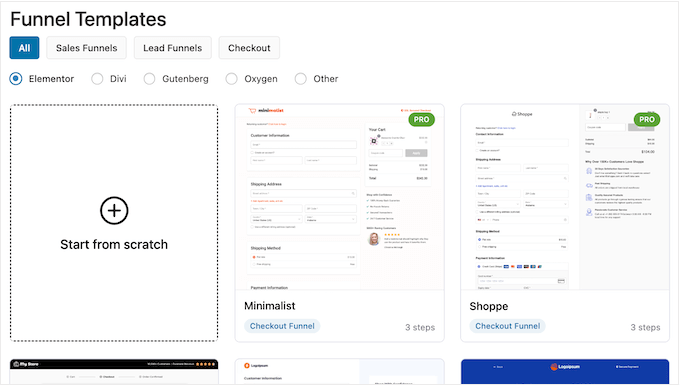The width and height of the screenshot is (680, 385).
Task: Show the Lead Funnels tab
Action: pyautogui.click(x=173, y=48)
